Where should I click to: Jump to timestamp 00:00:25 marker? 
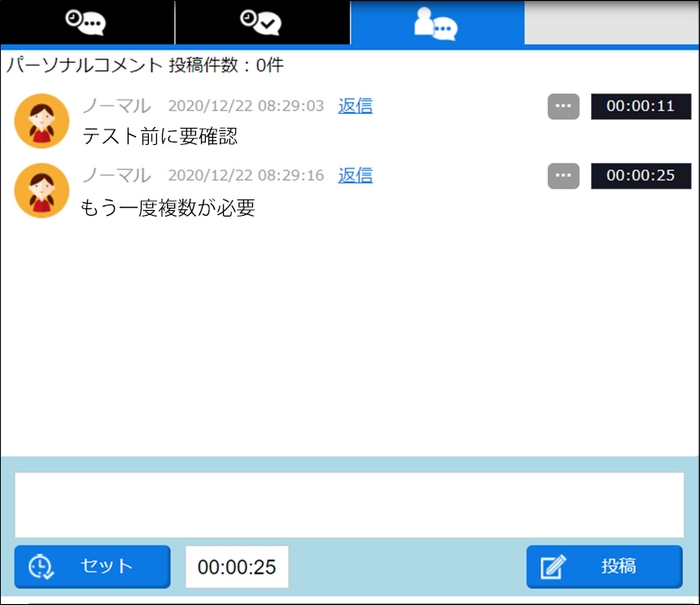[641, 176]
